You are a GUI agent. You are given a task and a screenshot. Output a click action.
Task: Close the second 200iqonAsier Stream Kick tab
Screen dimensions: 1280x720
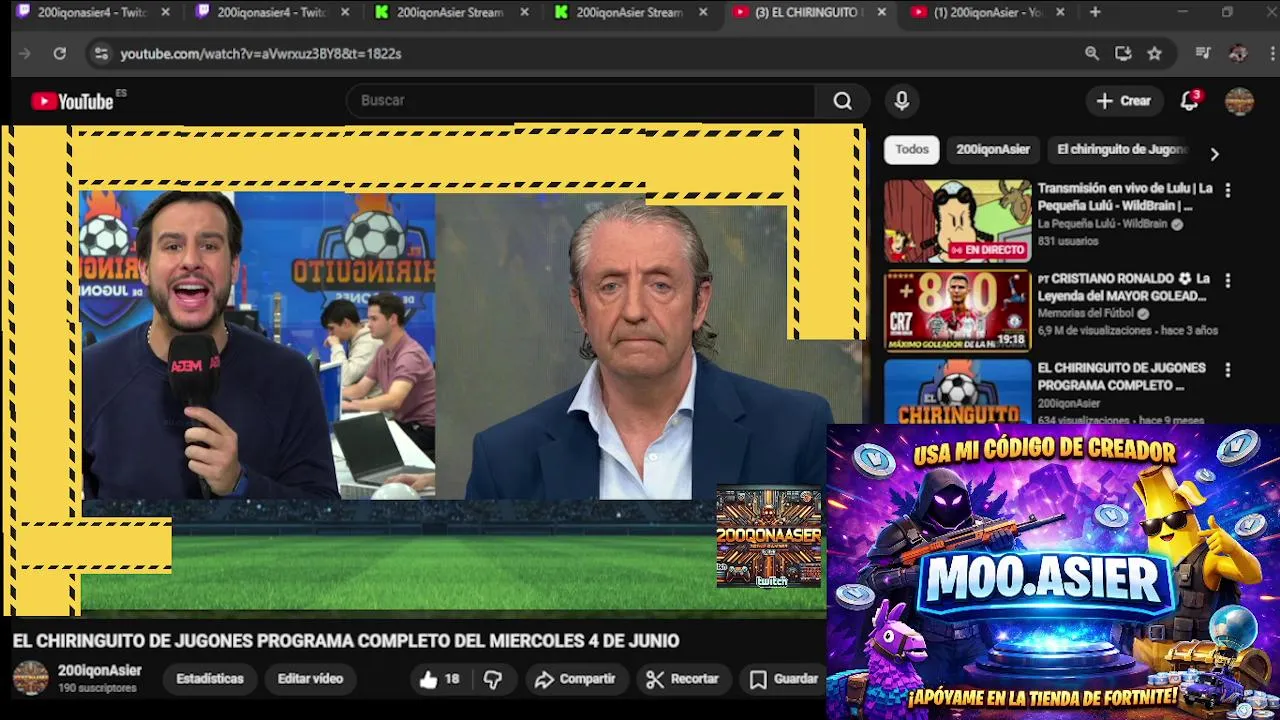[704, 12]
